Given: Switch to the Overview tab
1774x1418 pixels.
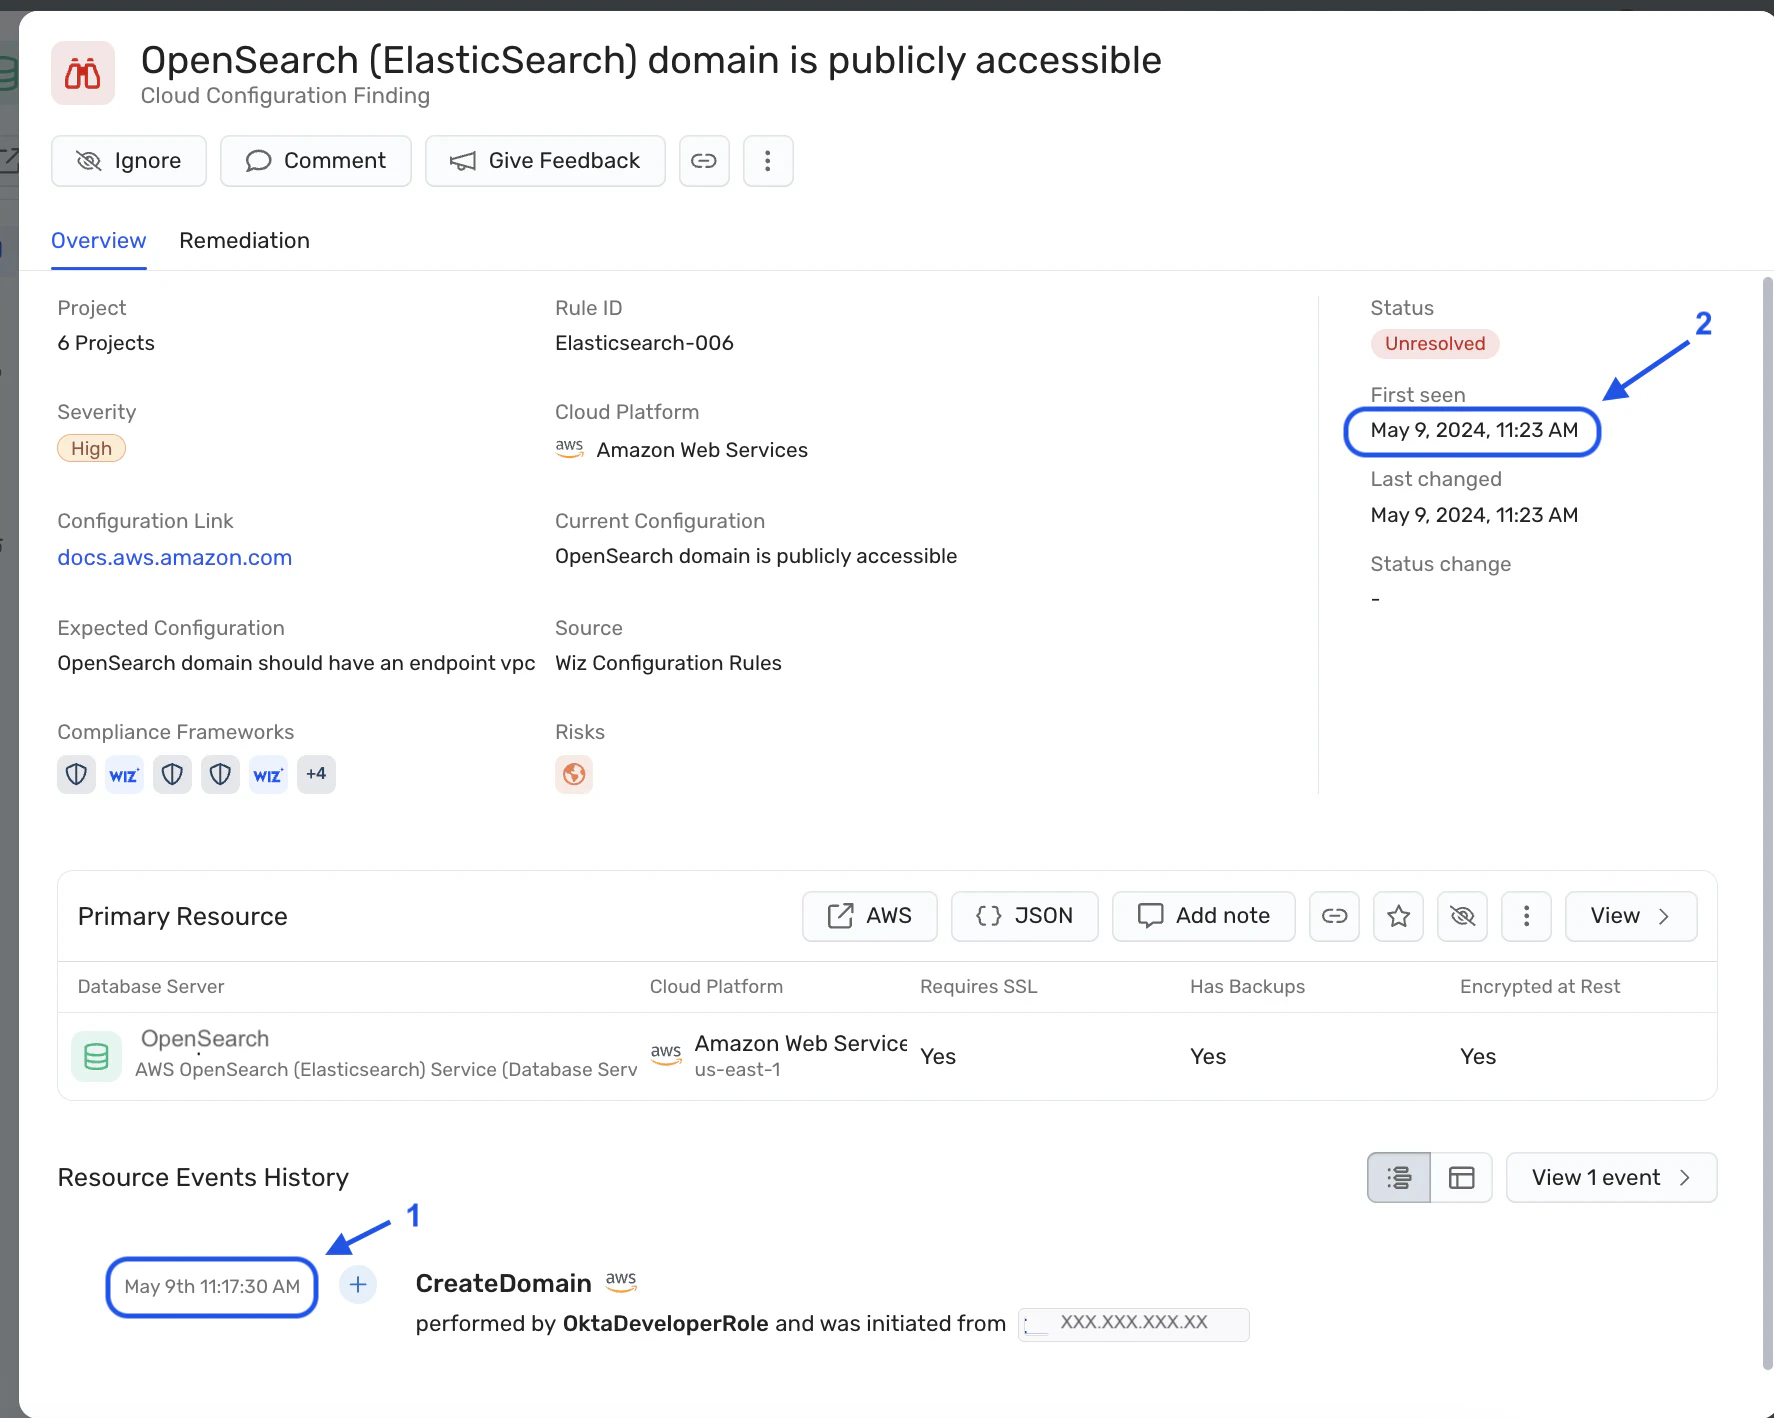Looking at the screenshot, I should coord(98,241).
